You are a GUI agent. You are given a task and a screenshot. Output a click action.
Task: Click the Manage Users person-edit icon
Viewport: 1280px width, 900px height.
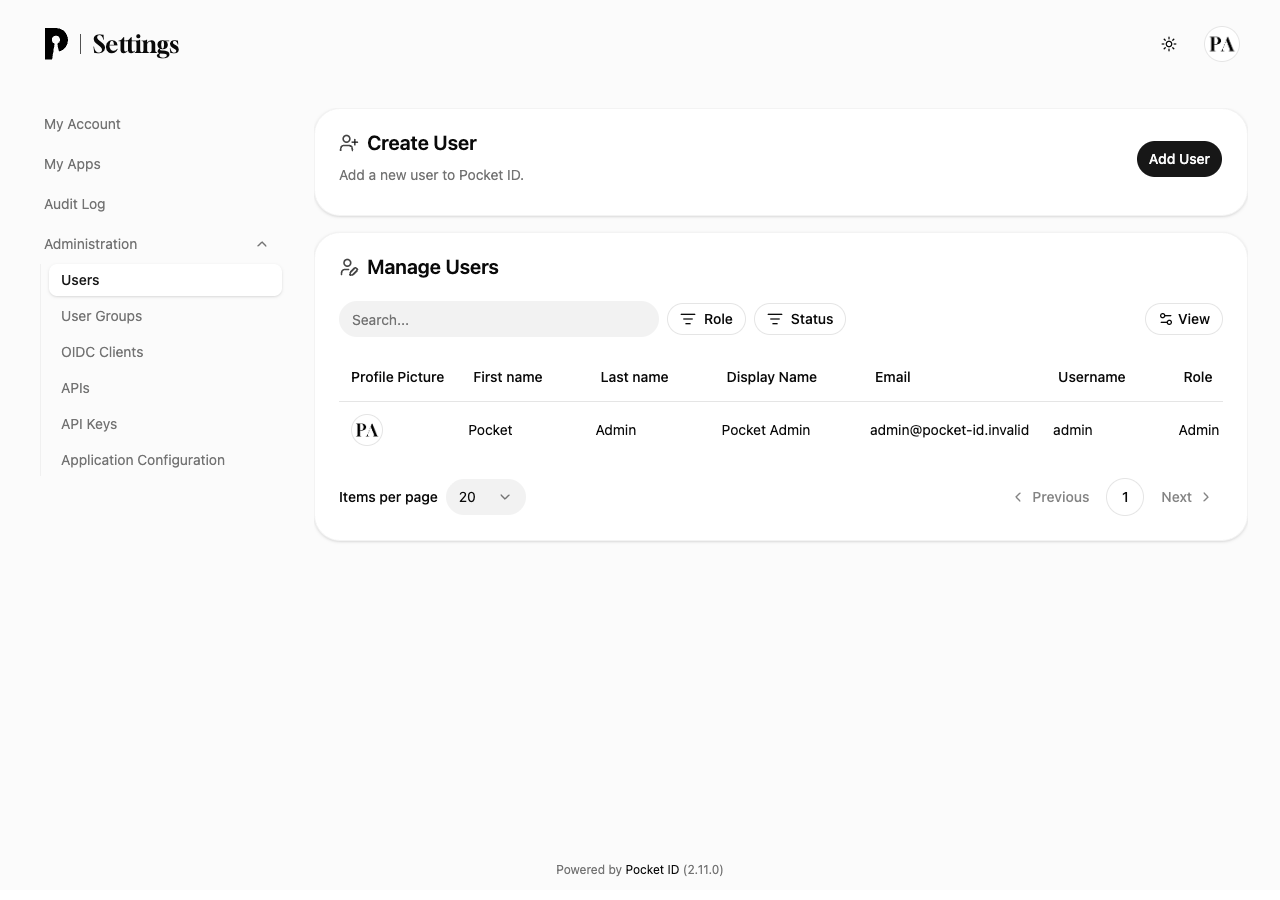349,267
